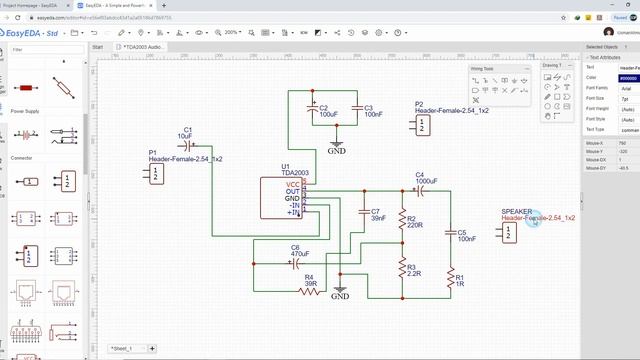Click the Undo arrow in toolbar
The height and width of the screenshot is (360, 640).
point(94,33)
